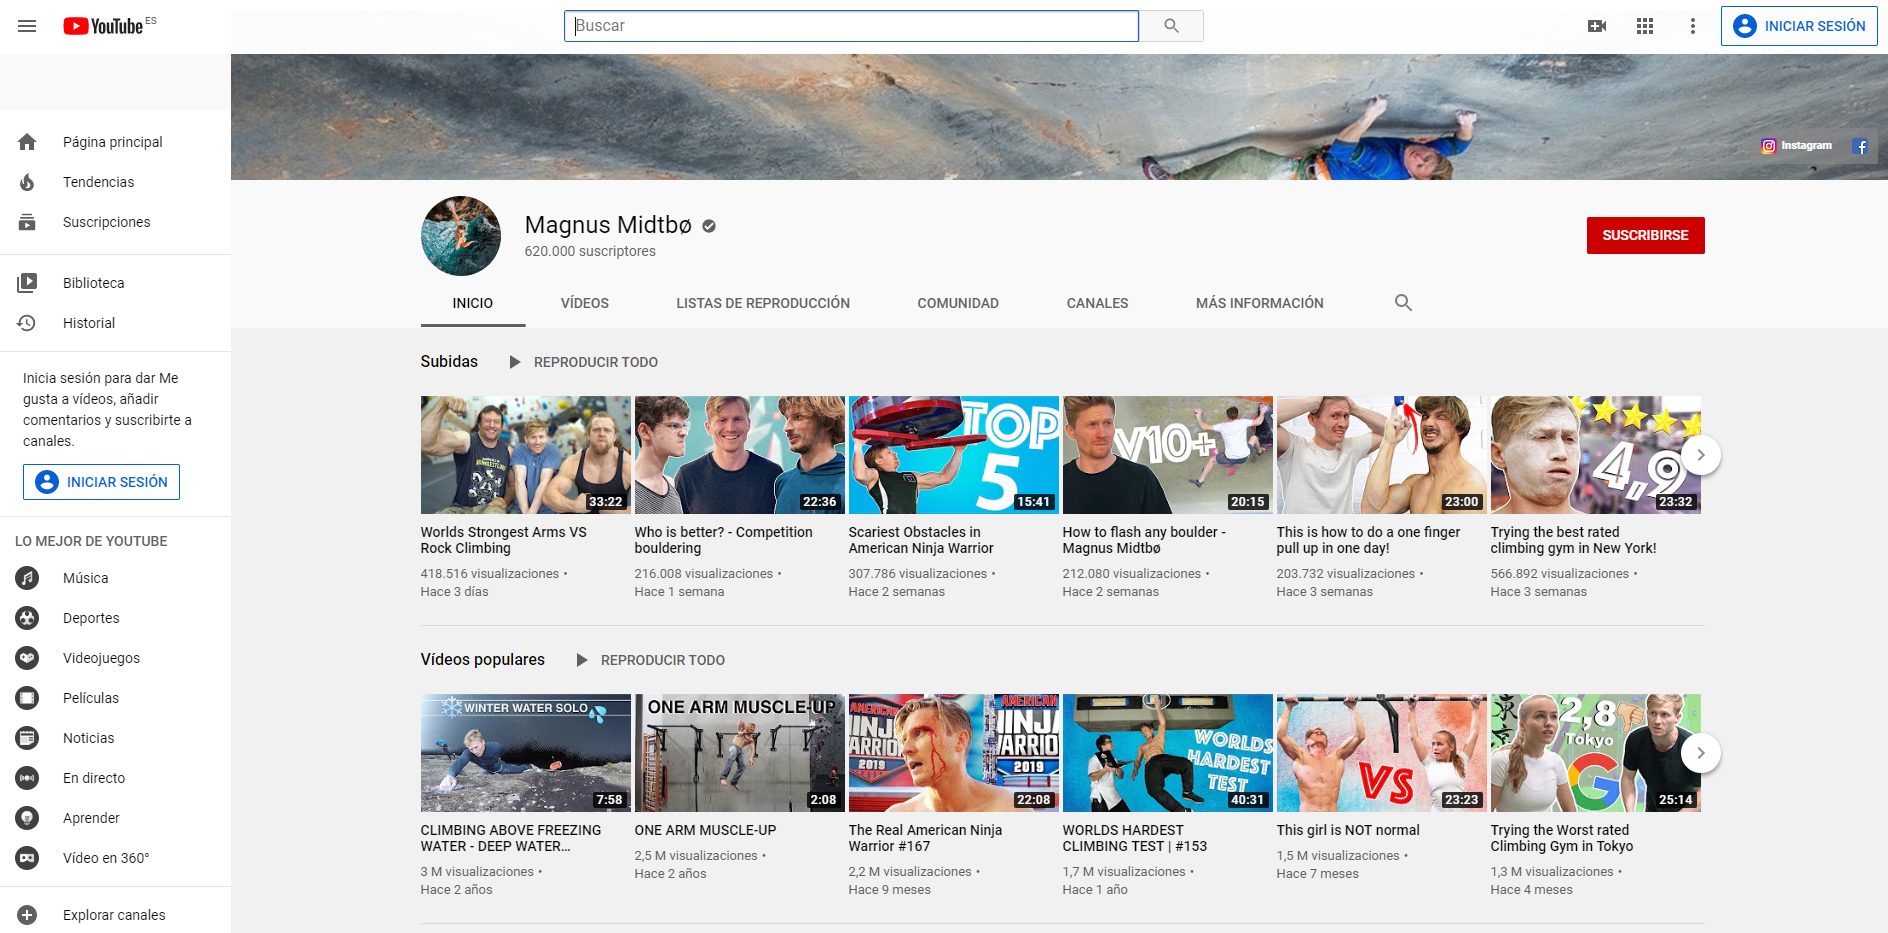Click INICIAR SESIÓN in the top bar
The height and width of the screenshot is (933, 1888).
pyautogui.click(x=1799, y=26)
